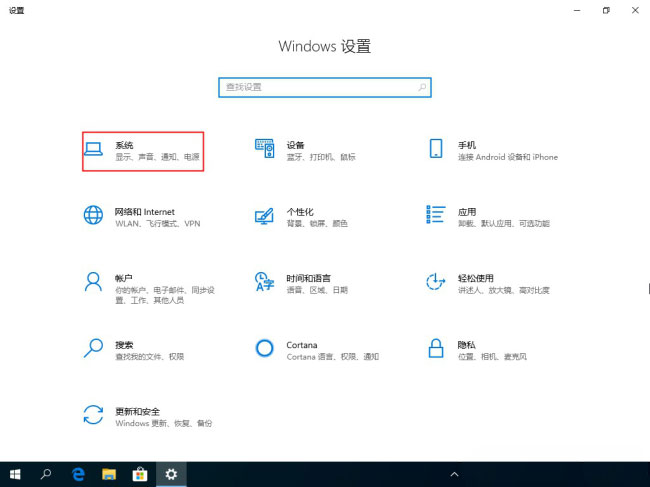
Task: Launch Microsoft Edge from the taskbar
Action: coord(78,474)
